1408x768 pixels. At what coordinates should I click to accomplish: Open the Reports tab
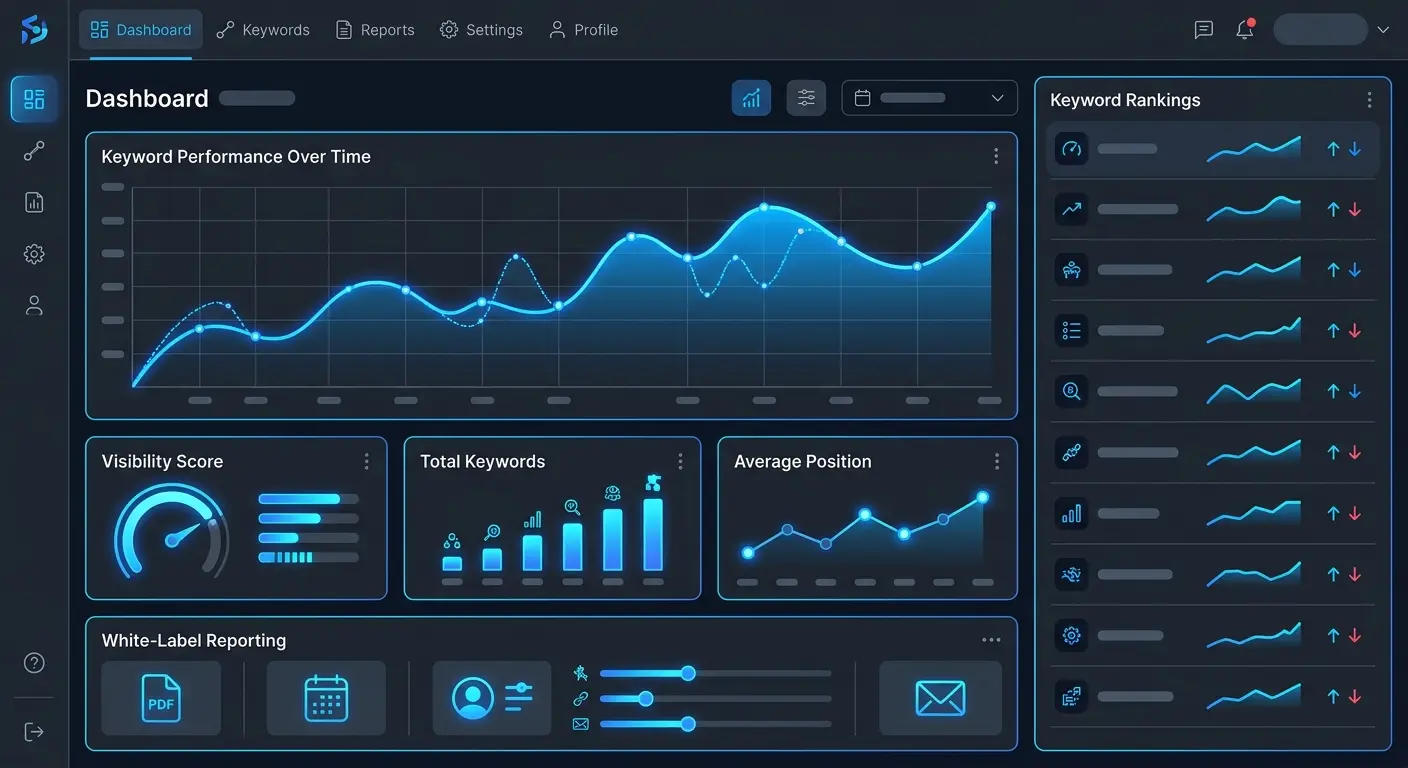click(x=375, y=30)
